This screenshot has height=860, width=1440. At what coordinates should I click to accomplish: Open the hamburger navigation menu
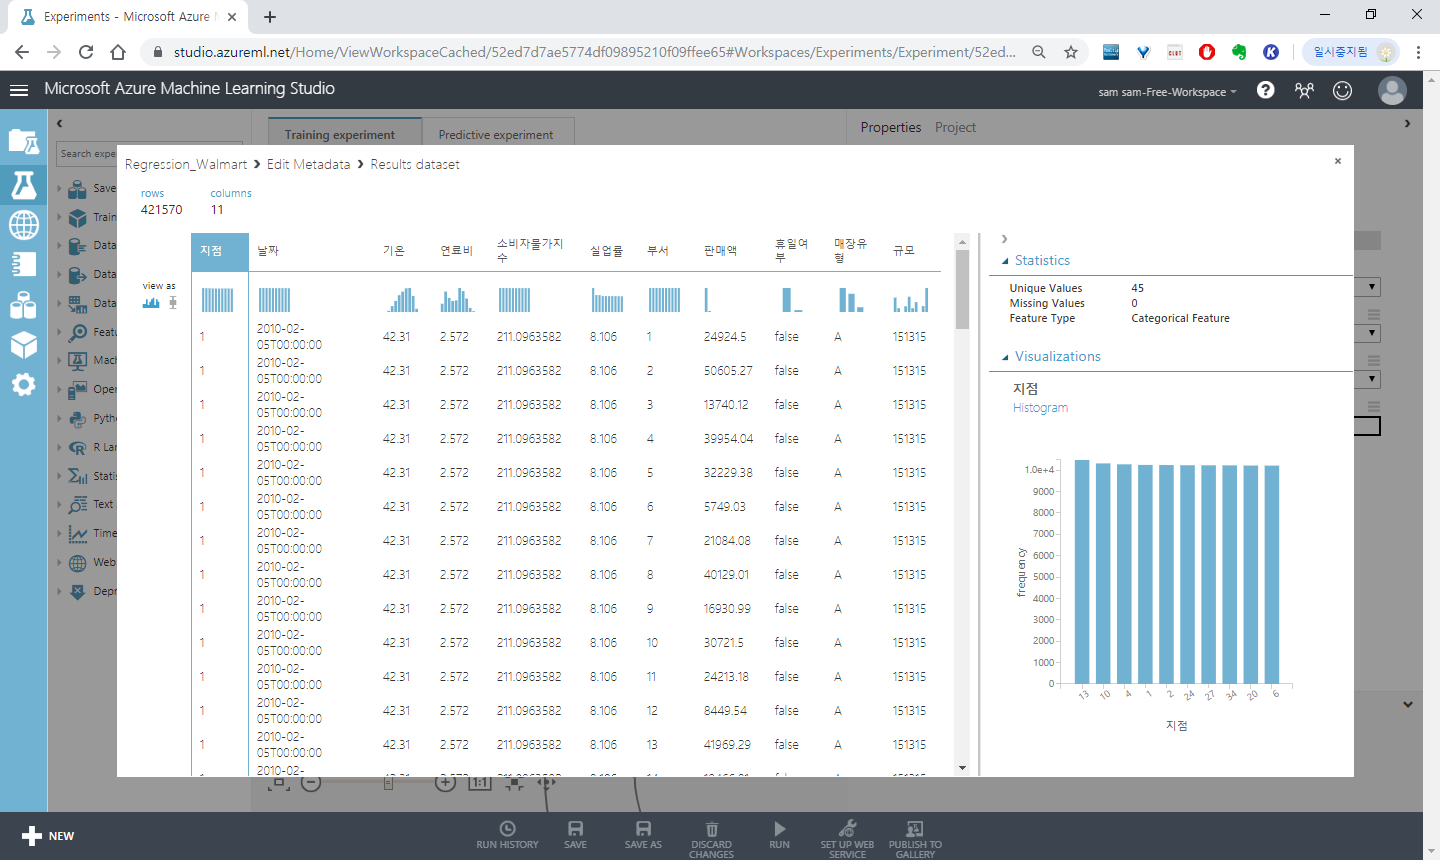(18, 90)
